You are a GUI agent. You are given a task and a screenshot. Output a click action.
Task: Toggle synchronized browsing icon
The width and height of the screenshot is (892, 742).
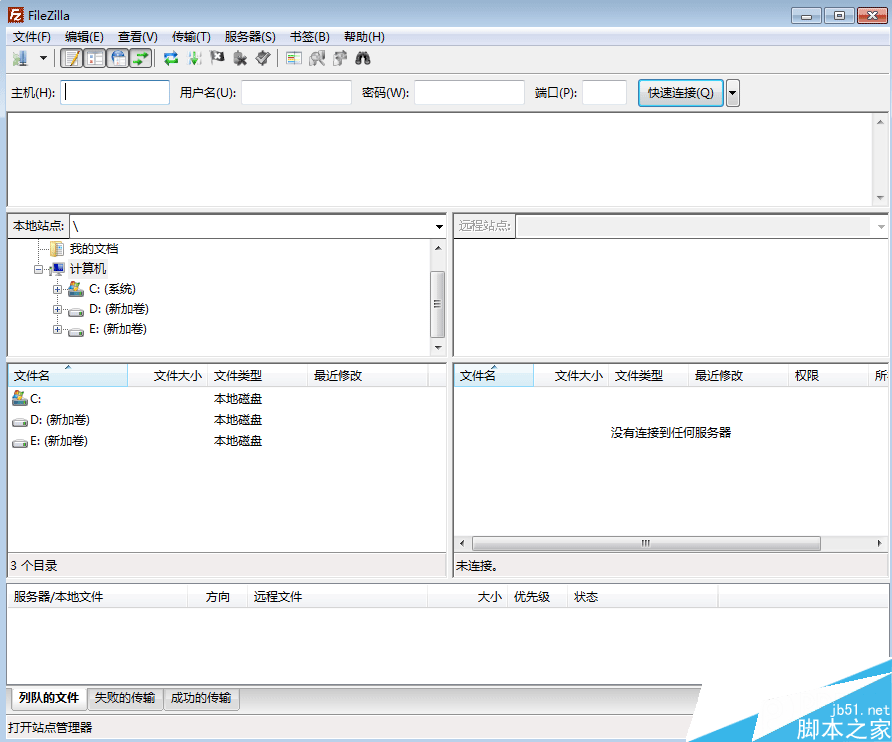pos(340,58)
